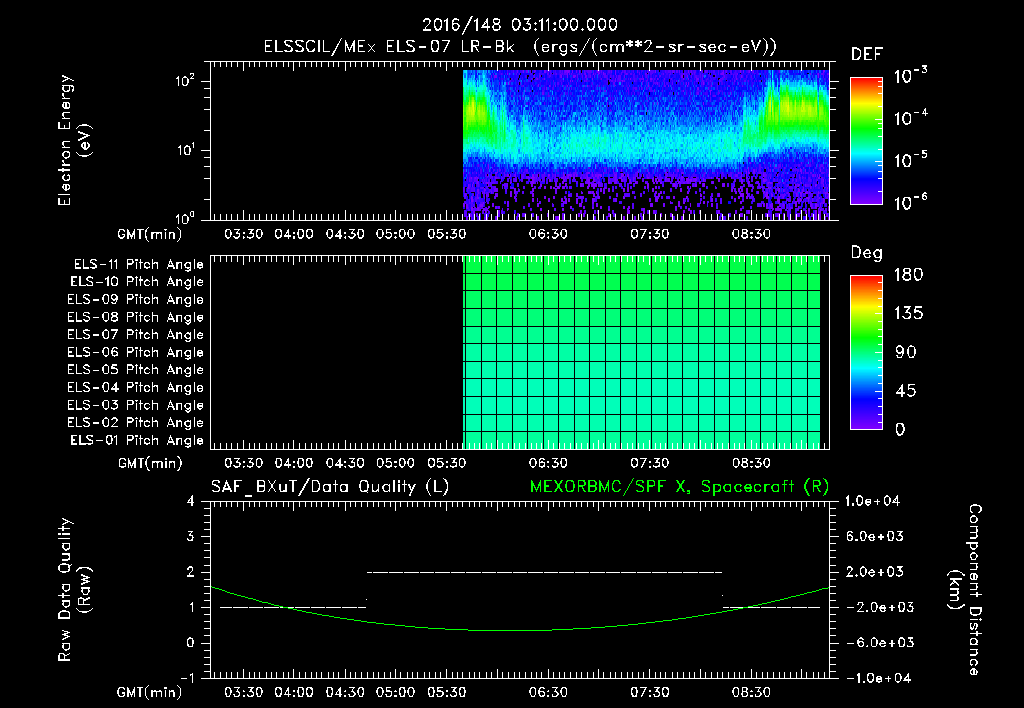1024x708 pixels.
Task: Click the Deg colorbar label
Action: click(x=867, y=253)
